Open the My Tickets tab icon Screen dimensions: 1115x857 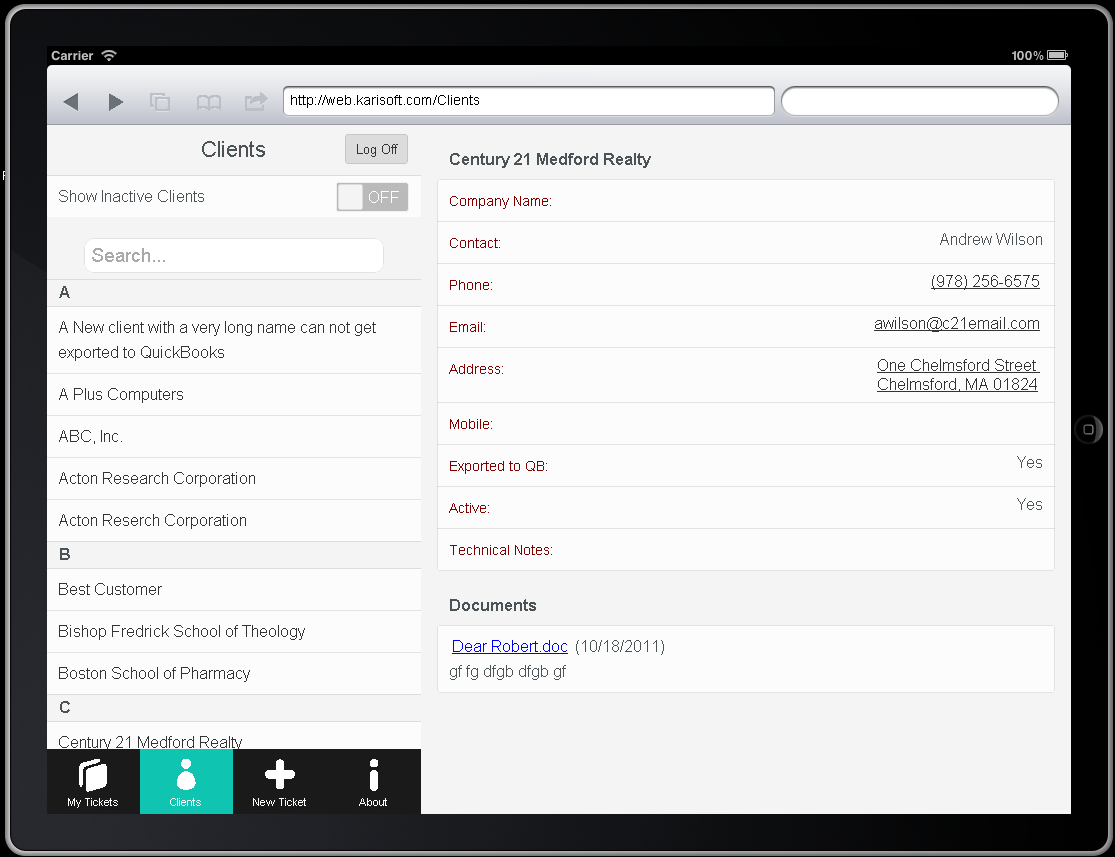point(92,781)
